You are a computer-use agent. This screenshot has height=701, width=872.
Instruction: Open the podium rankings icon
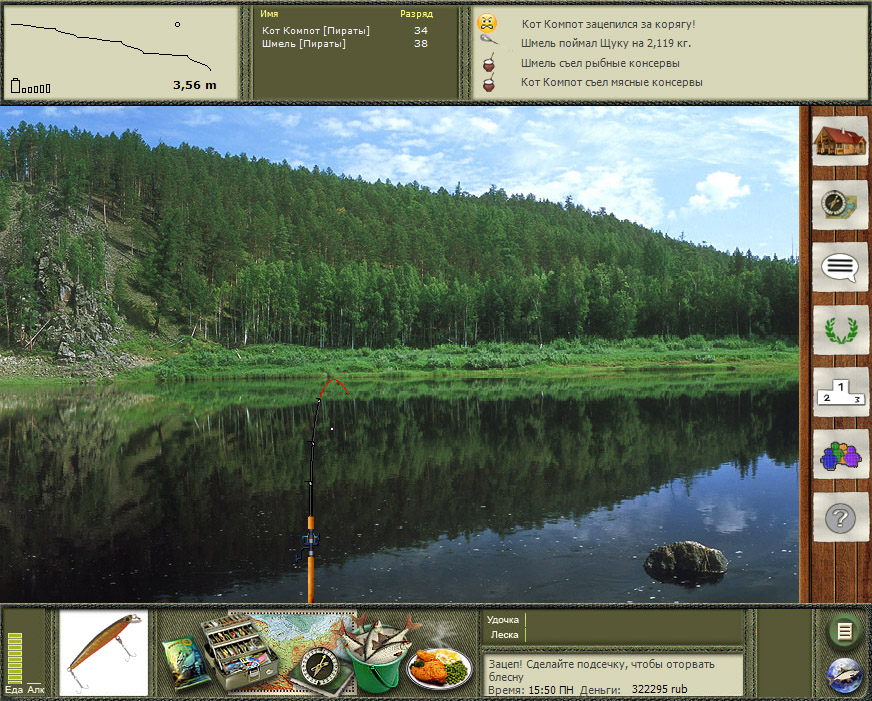pyautogui.click(x=839, y=392)
